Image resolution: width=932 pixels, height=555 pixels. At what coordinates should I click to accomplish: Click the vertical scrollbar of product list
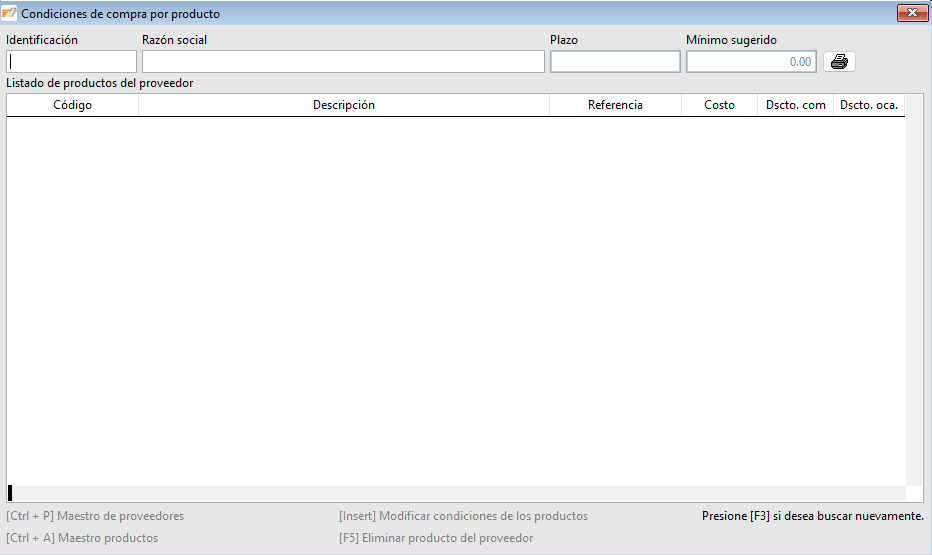pos(914,300)
